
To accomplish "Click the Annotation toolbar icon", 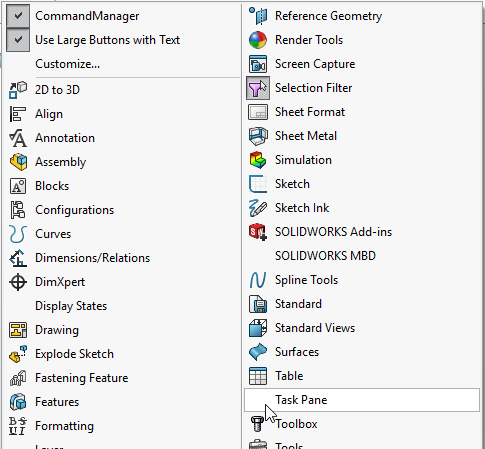I will pyautogui.click(x=18, y=138).
